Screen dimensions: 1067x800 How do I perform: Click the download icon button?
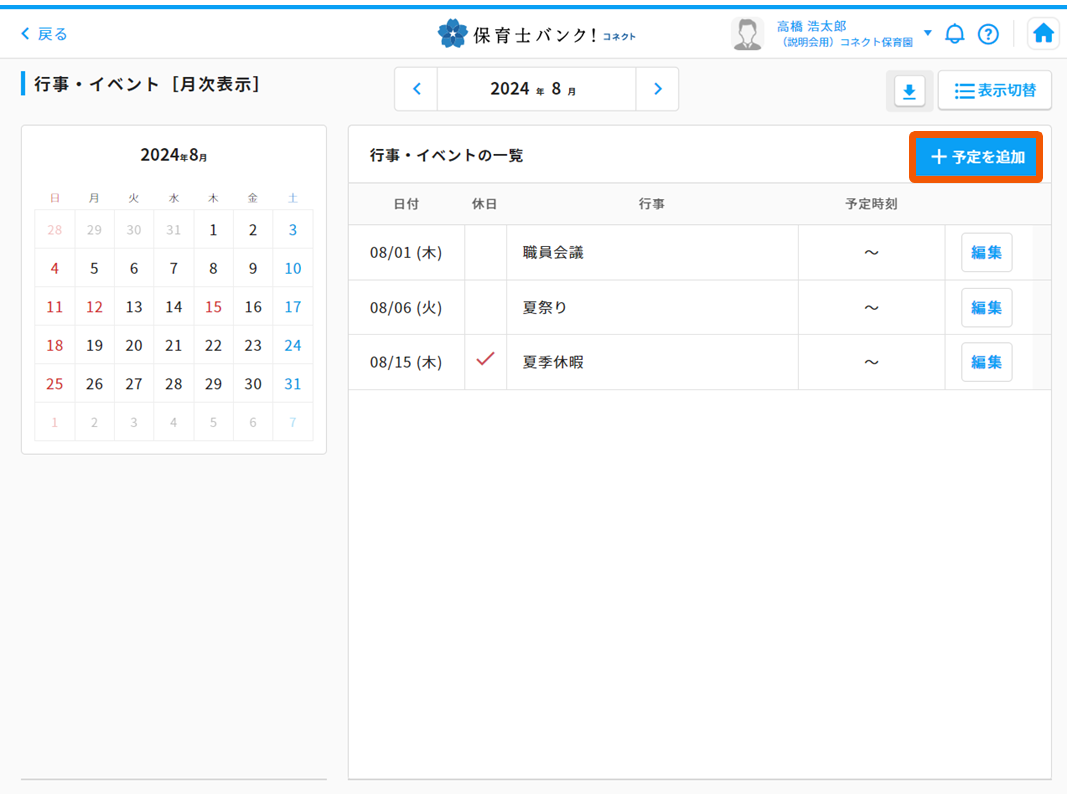tap(909, 91)
